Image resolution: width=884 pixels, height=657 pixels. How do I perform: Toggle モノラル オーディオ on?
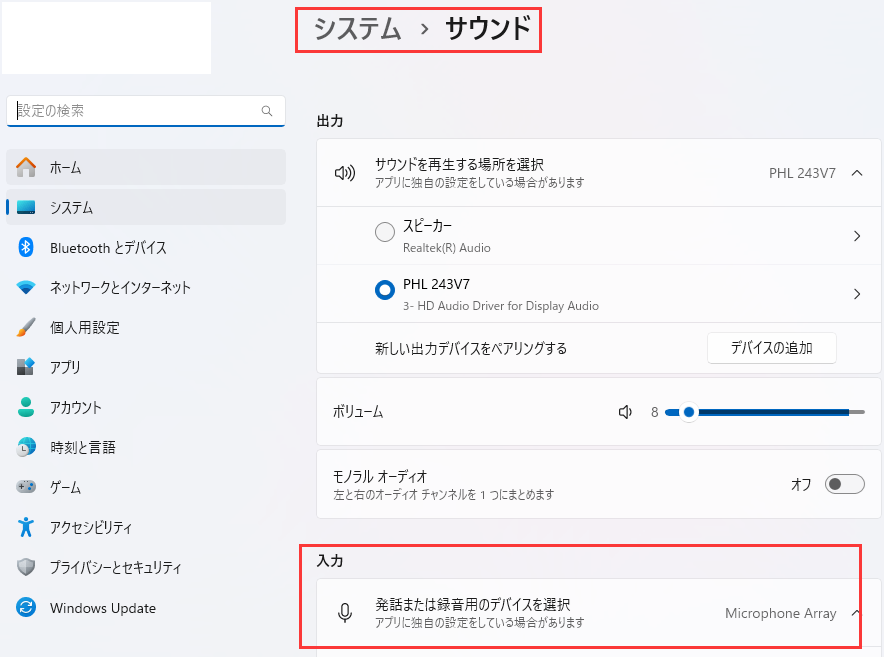[844, 483]
